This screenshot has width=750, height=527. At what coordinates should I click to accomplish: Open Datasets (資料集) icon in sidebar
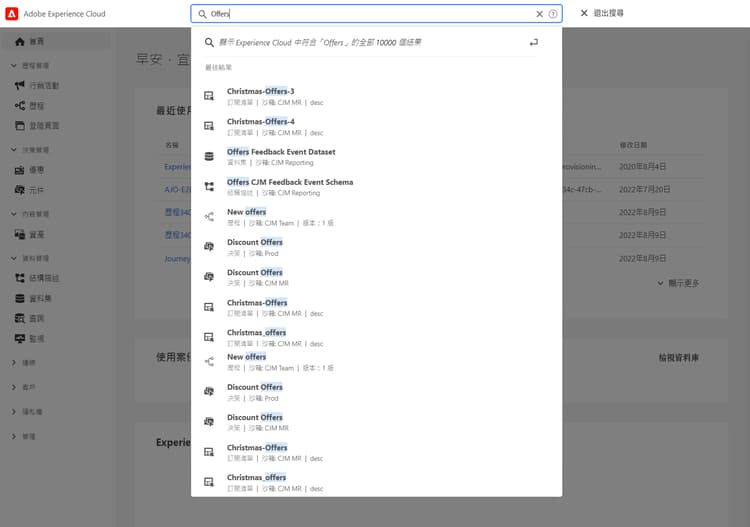tap(20, 298)
